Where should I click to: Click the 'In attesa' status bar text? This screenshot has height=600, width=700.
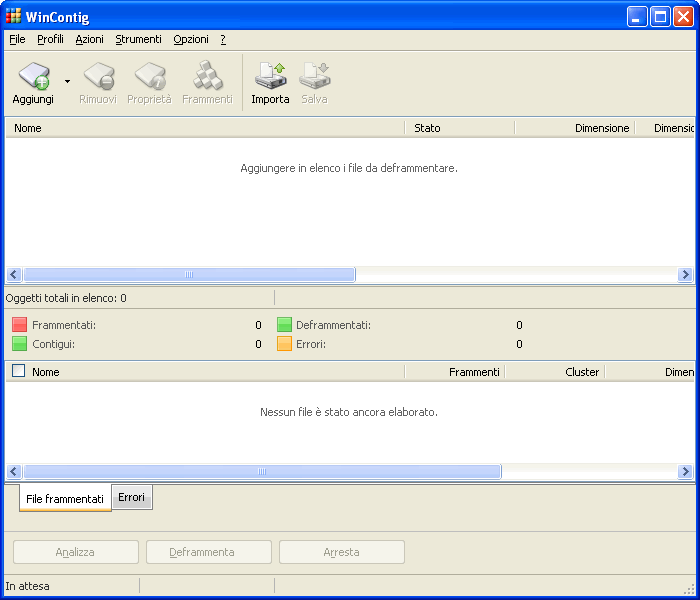(x=28, y=586)
